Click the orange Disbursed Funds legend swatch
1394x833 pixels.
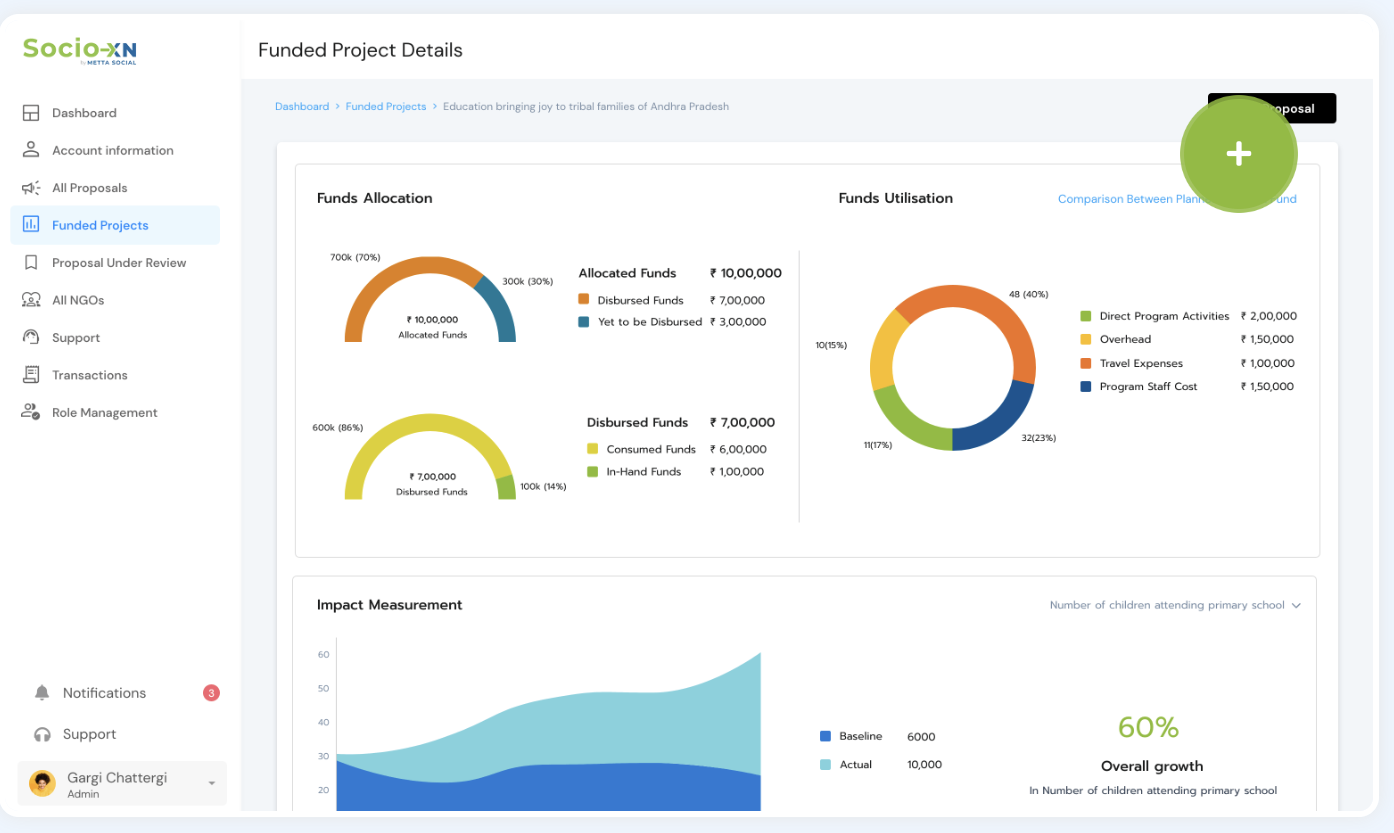pos(584,299)
